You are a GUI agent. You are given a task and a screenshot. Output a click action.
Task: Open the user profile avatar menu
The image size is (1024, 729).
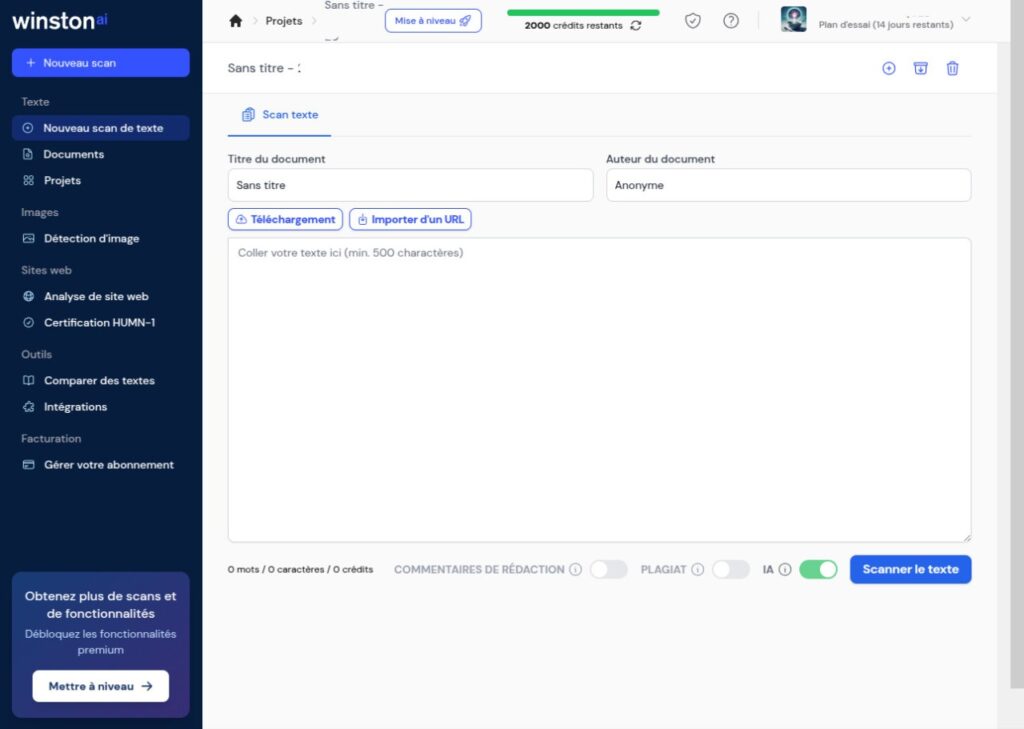tap(794, 20)
